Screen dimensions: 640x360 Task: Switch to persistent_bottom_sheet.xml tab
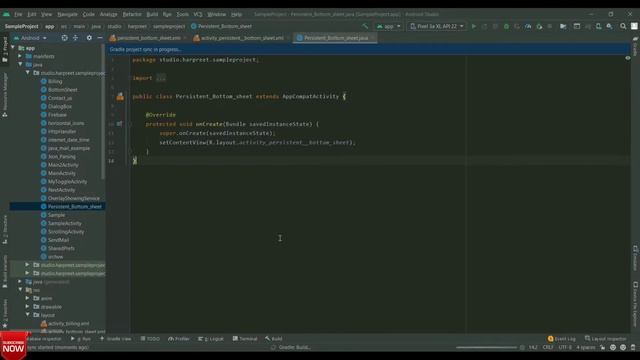(x=149, y=38)
